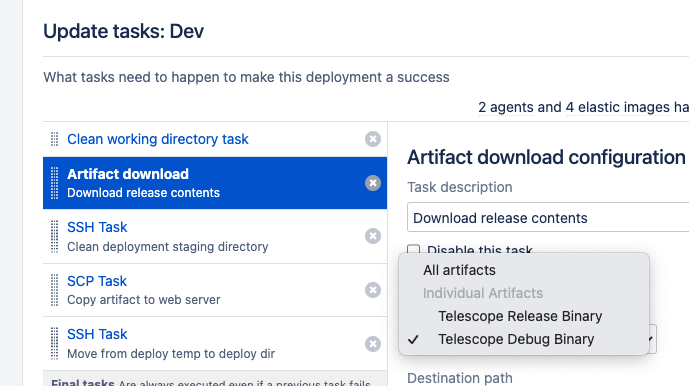The image size is (689, 386).
Task: Click the Task description input field
Action: [x=548, y=217]
